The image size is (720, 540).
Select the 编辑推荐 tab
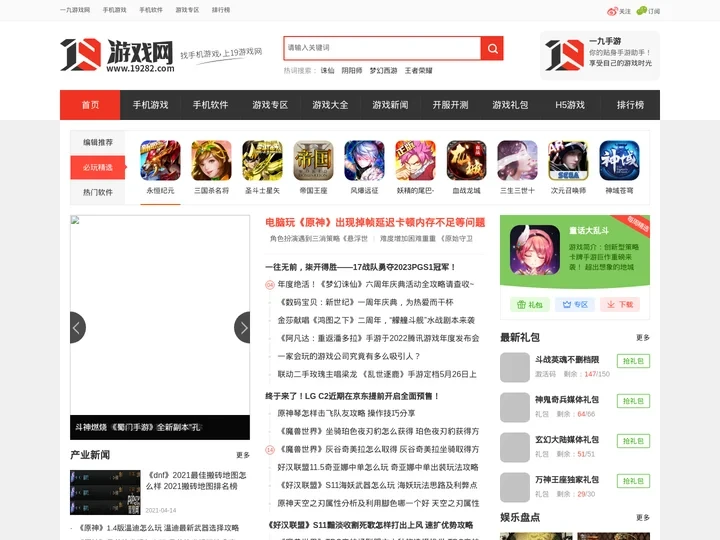coord(98,142)
